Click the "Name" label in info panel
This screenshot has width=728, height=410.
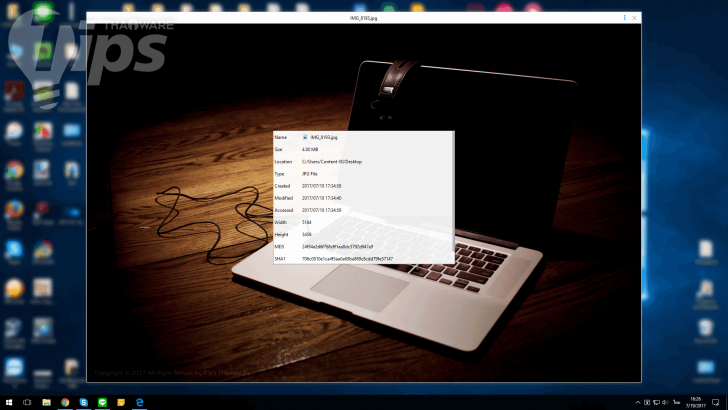(x=280, y=137)
